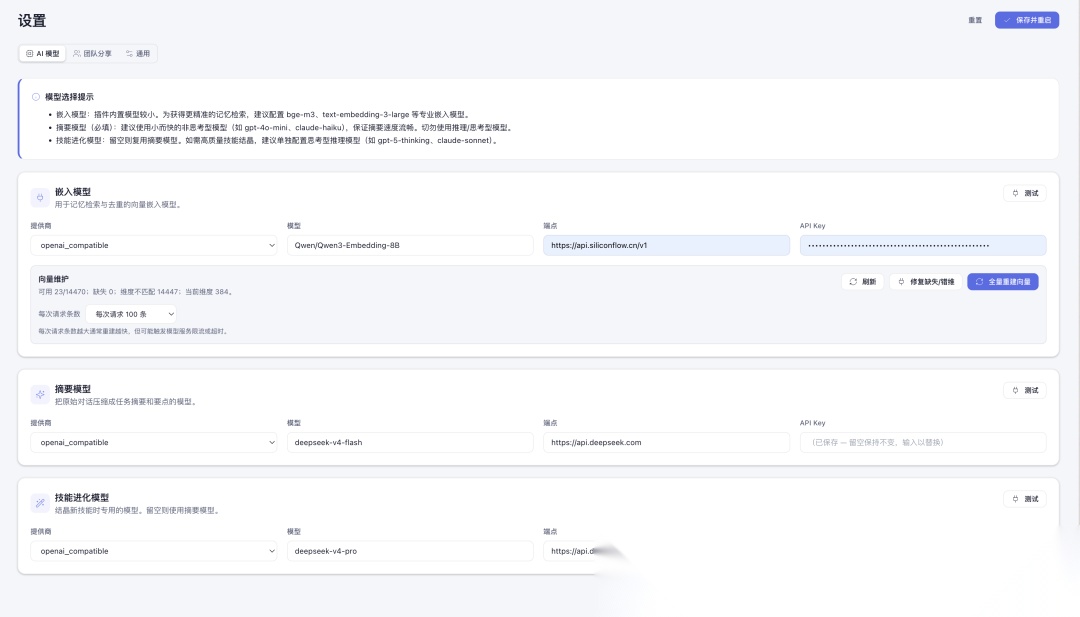Click the 技能进化模型 端点 field
This screenshot has width=1080, height=617.
pyautogui.click(x=585, y=551)
